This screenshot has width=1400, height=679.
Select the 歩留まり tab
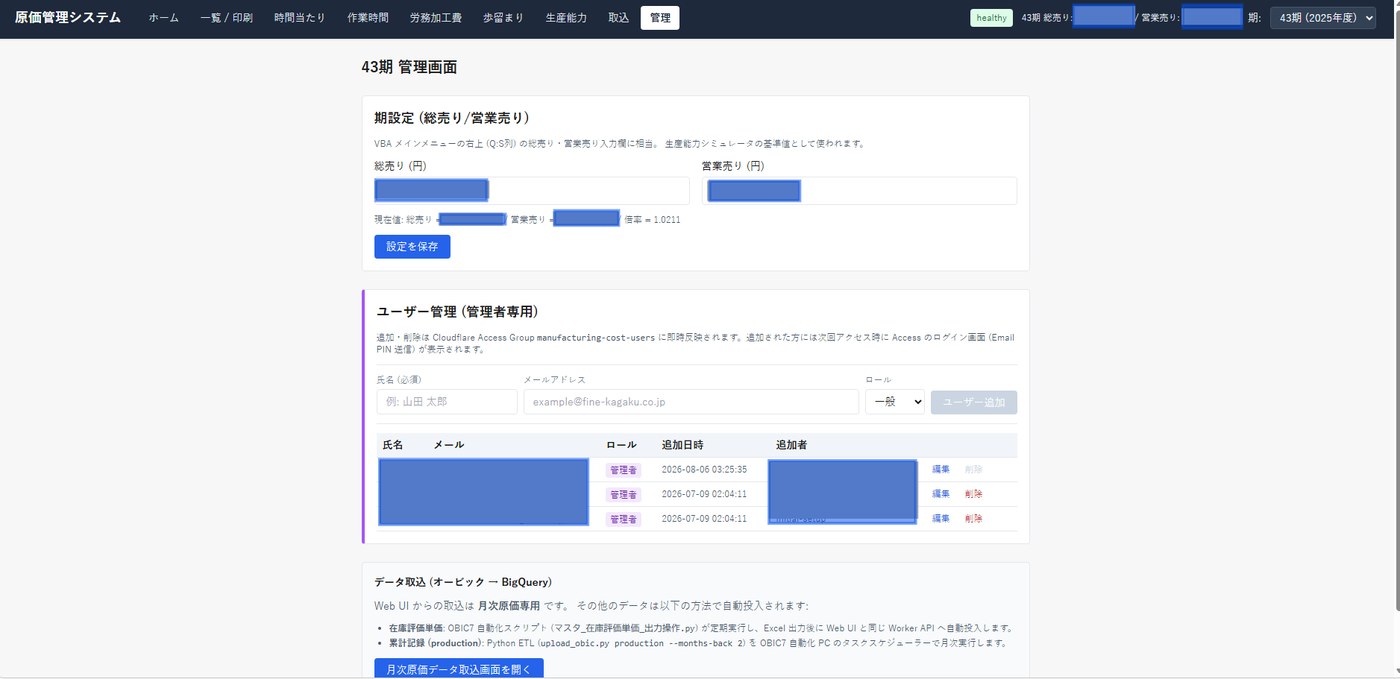[x=503, y=18]
